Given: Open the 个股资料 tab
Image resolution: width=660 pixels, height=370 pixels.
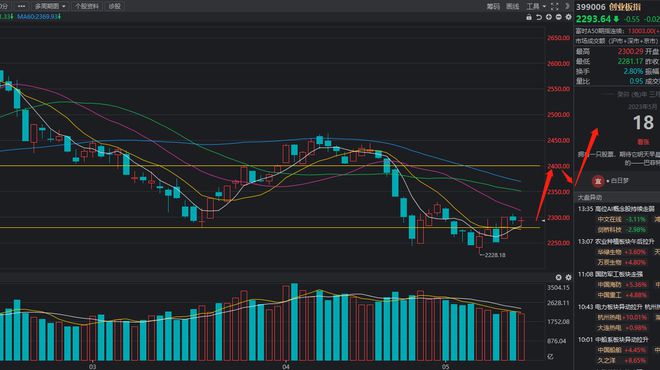Looking at the screenshot, I should pyautogui.click(x=86, y=6).
